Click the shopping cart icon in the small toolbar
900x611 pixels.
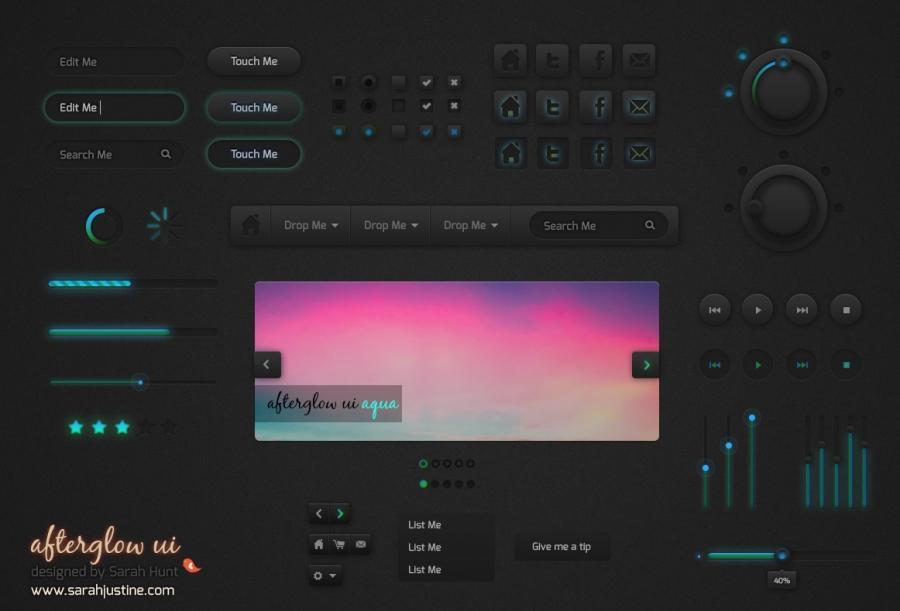point(339,545)
